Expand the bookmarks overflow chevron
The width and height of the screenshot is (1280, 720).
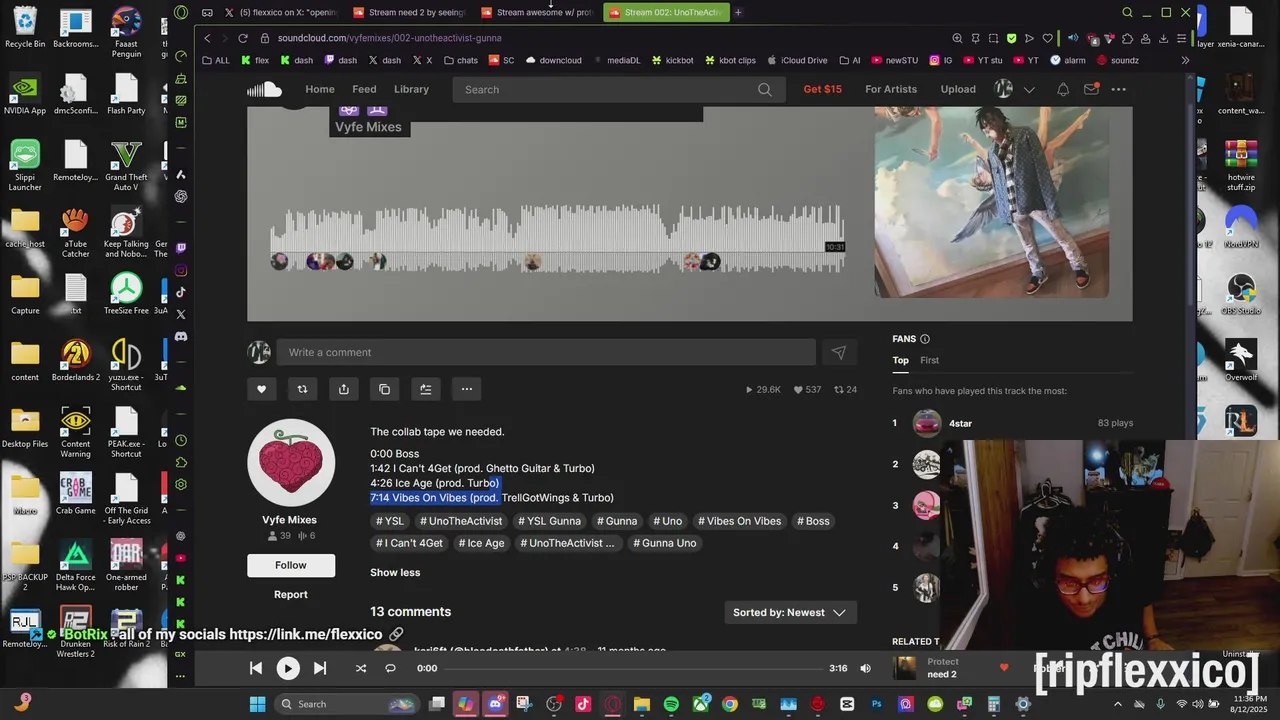coord(1185,60)
